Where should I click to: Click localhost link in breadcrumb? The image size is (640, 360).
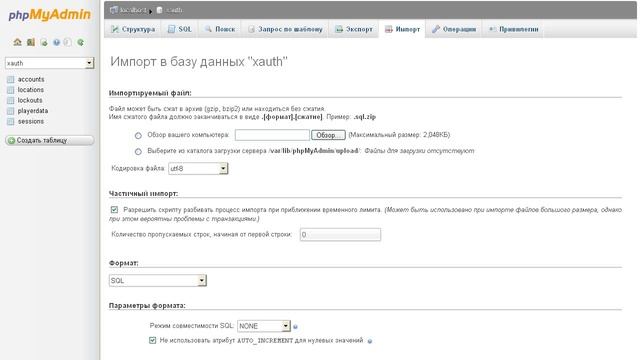(133, 10)
